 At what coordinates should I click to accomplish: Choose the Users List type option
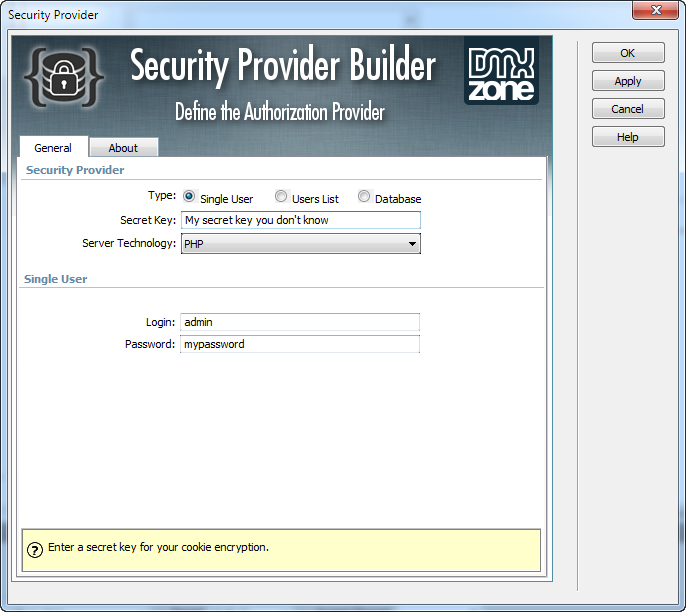point(281,196)
